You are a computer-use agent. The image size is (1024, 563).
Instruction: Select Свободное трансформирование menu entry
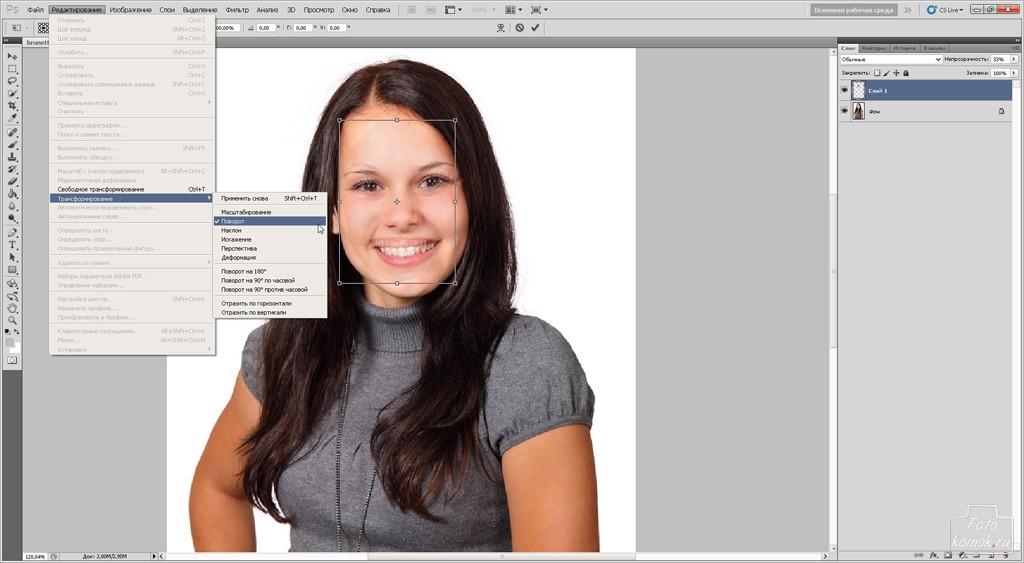(x=132, y=189)
